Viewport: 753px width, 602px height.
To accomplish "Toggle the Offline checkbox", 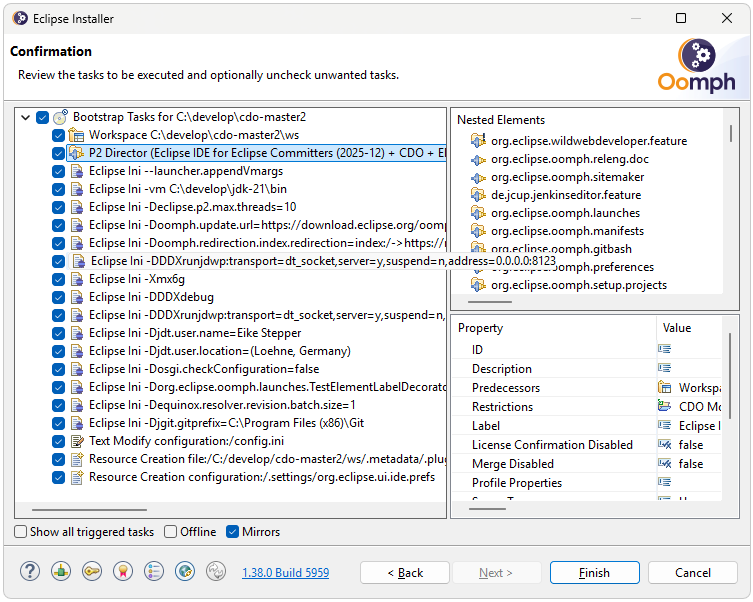I will coord(171,532).
